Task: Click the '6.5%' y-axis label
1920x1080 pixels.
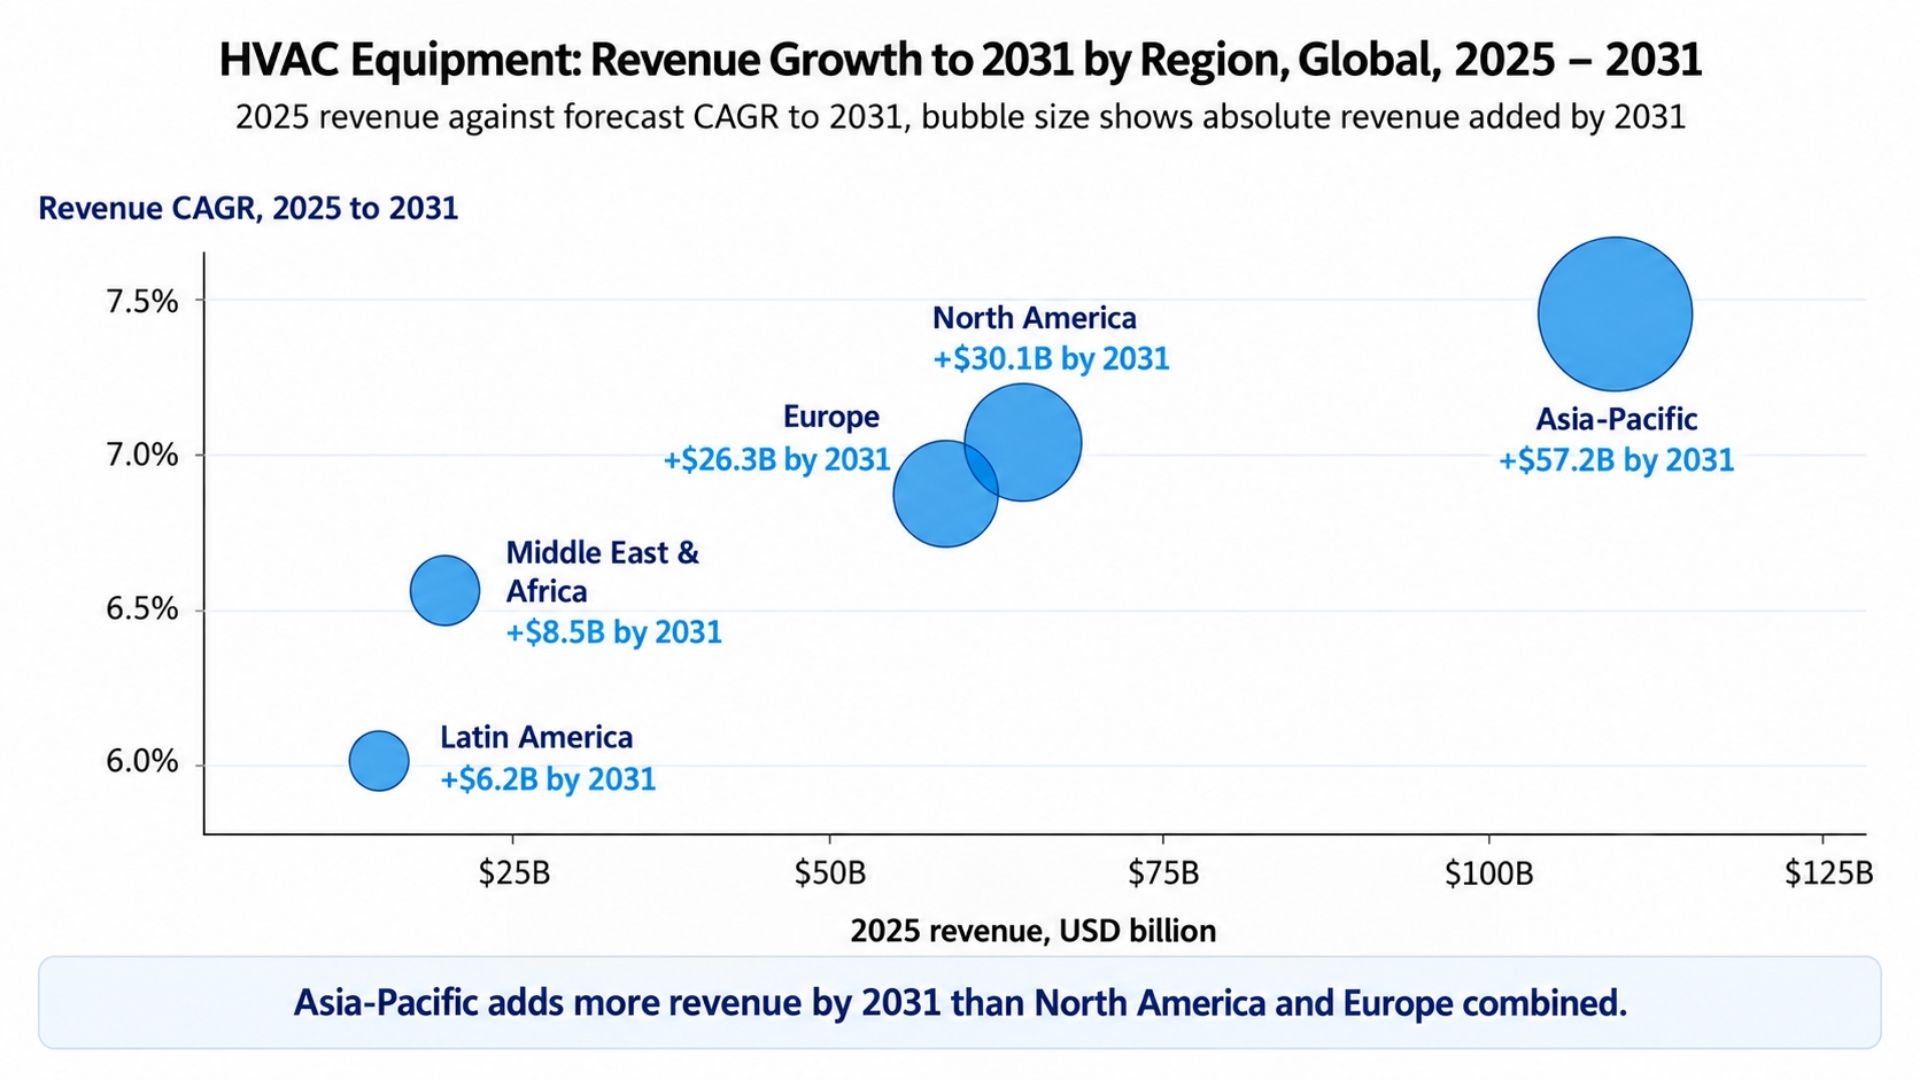Action: point(142,608)
